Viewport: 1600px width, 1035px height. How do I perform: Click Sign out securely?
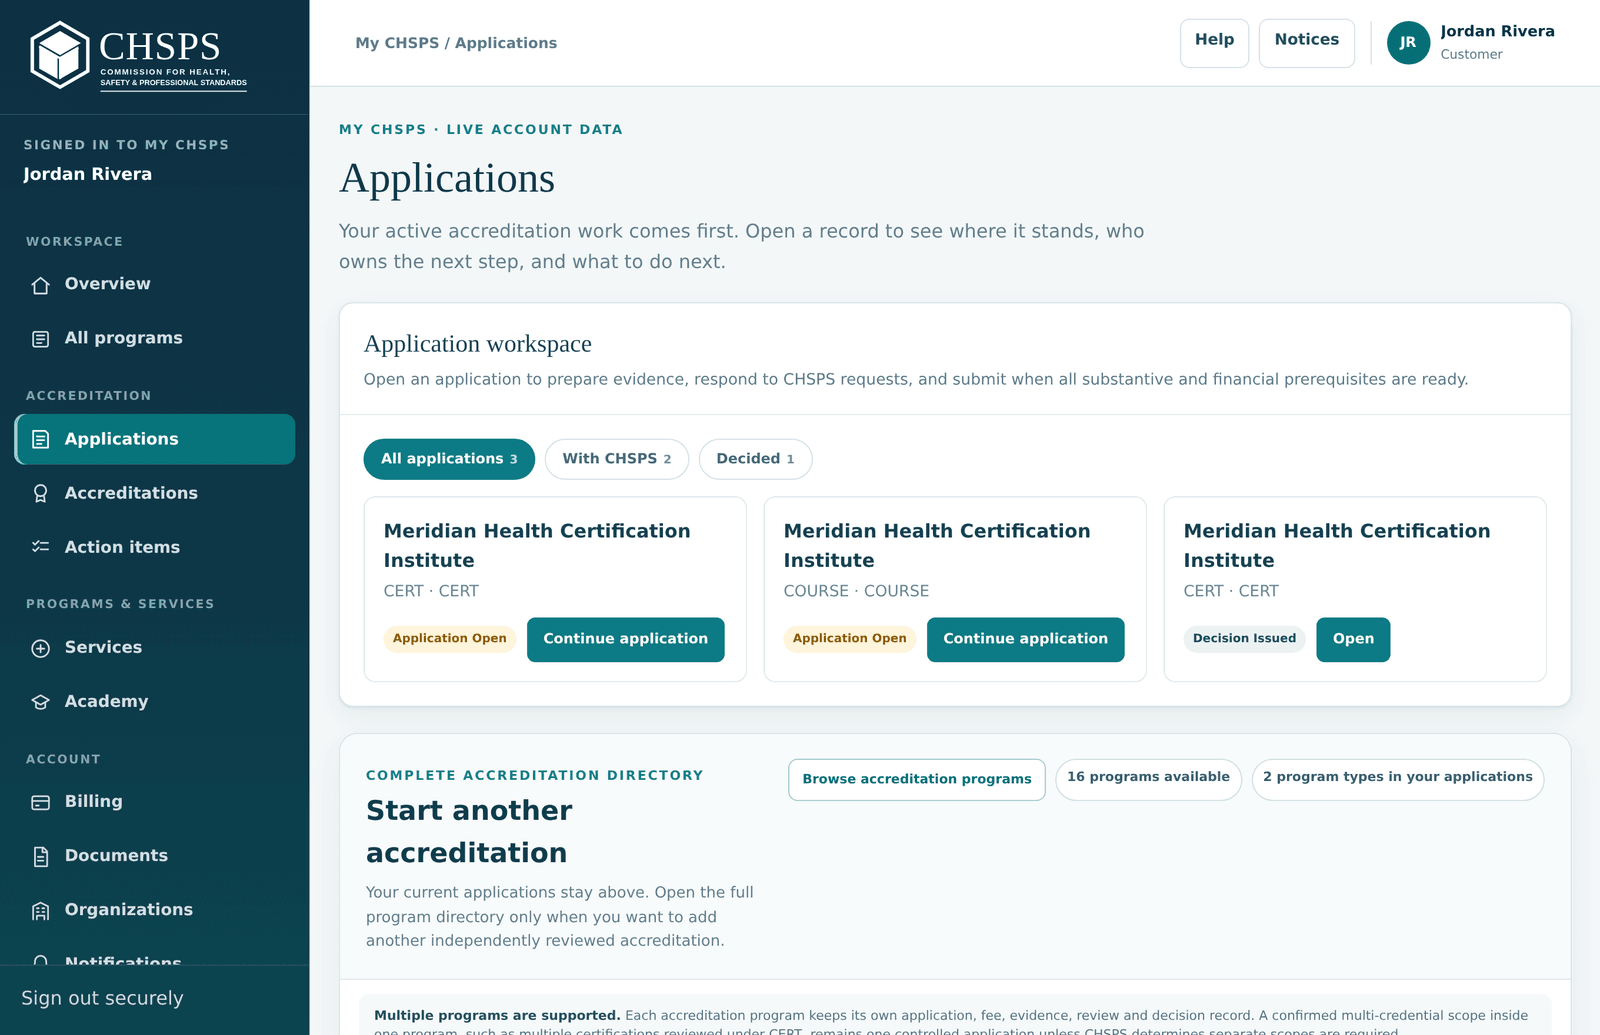pos(102,998)
